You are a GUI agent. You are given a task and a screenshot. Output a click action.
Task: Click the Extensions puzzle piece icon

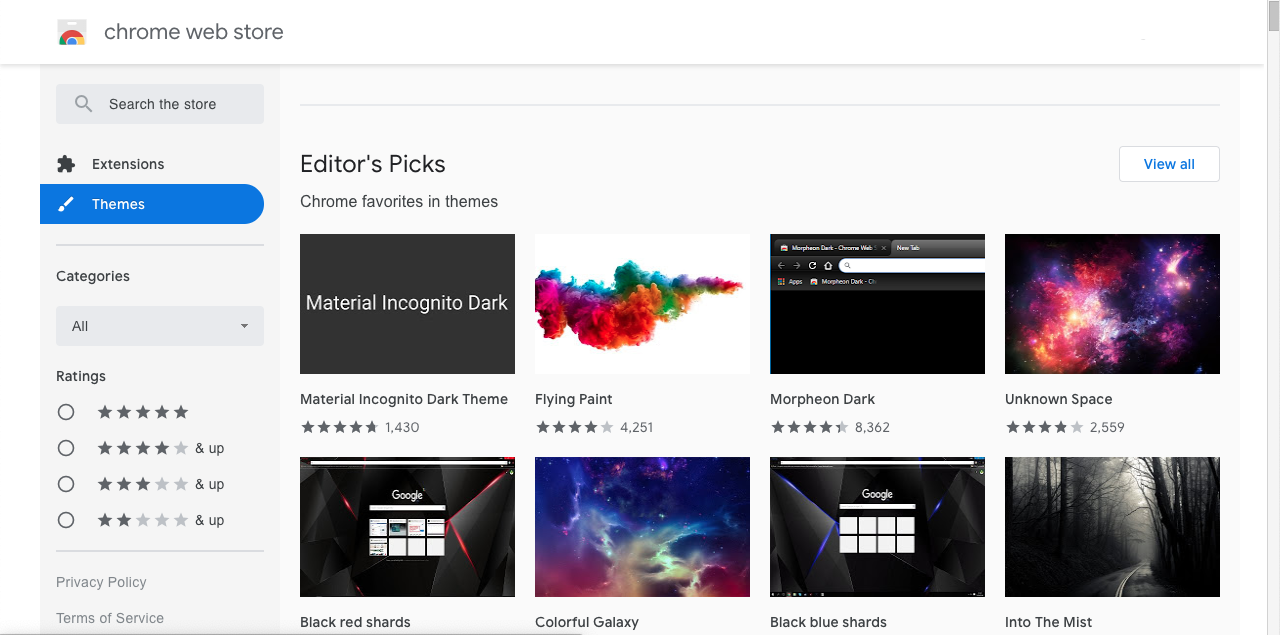click(x=66, y=164)
